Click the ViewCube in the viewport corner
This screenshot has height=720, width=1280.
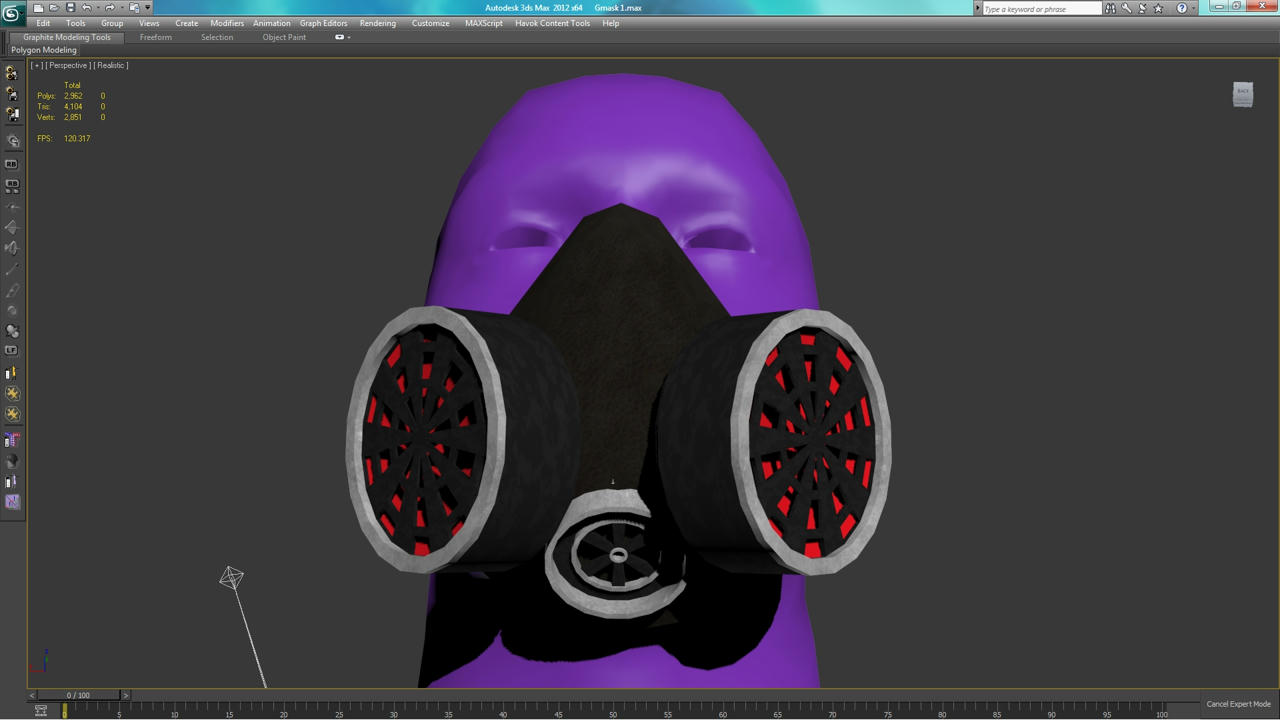click(1243, 94)
